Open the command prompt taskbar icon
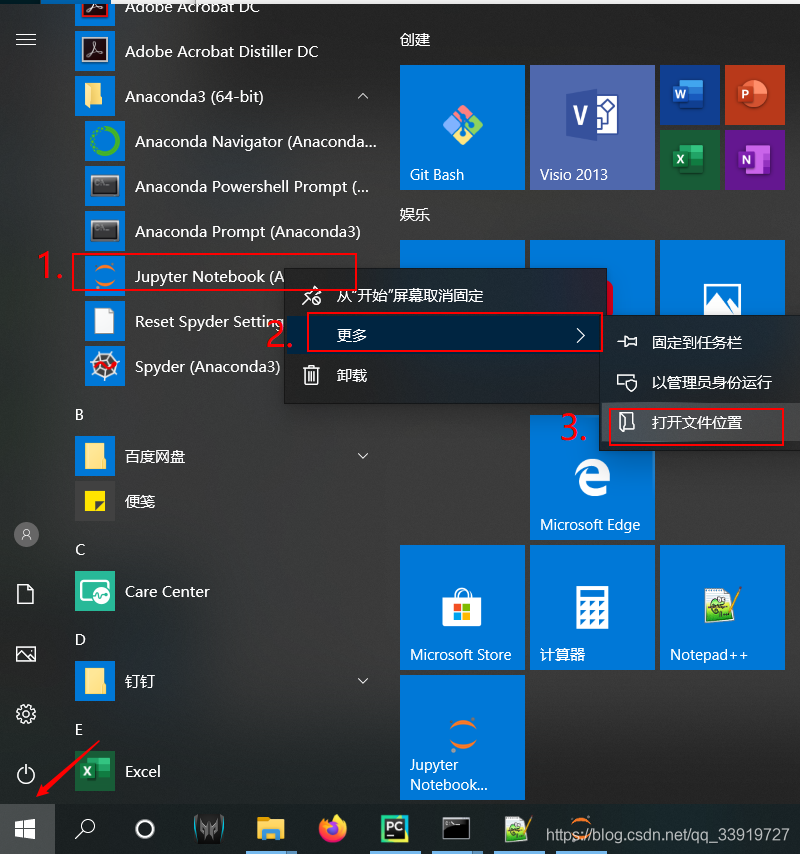The image size is (800, 854). (456, 829)
